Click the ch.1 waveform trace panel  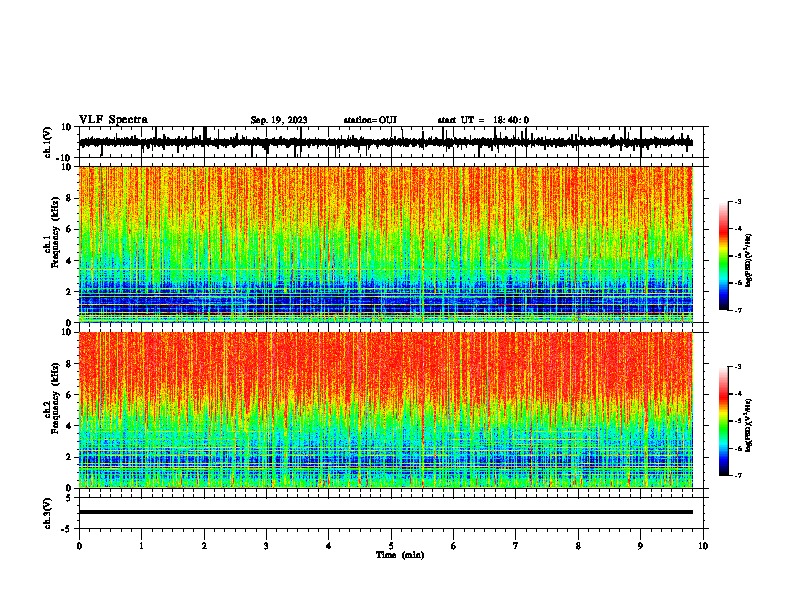(x=390, y=142)
